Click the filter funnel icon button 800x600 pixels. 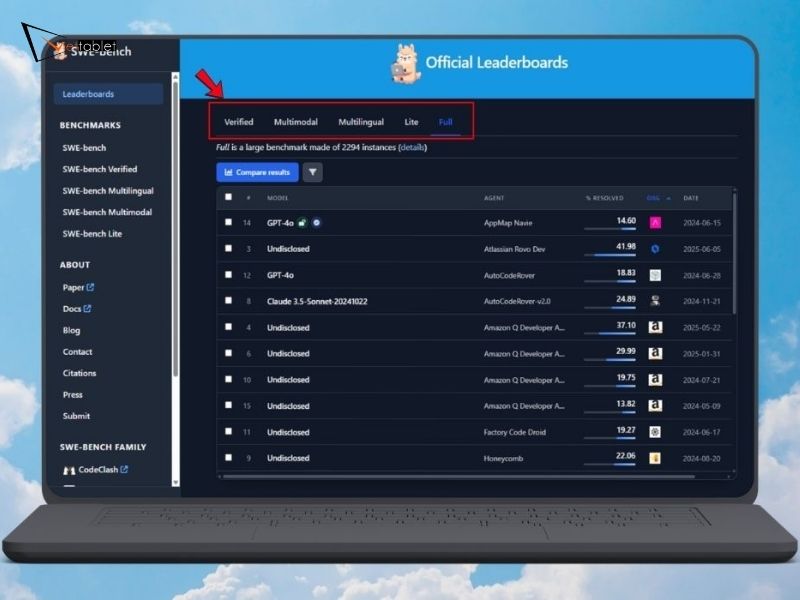[312, 172]
